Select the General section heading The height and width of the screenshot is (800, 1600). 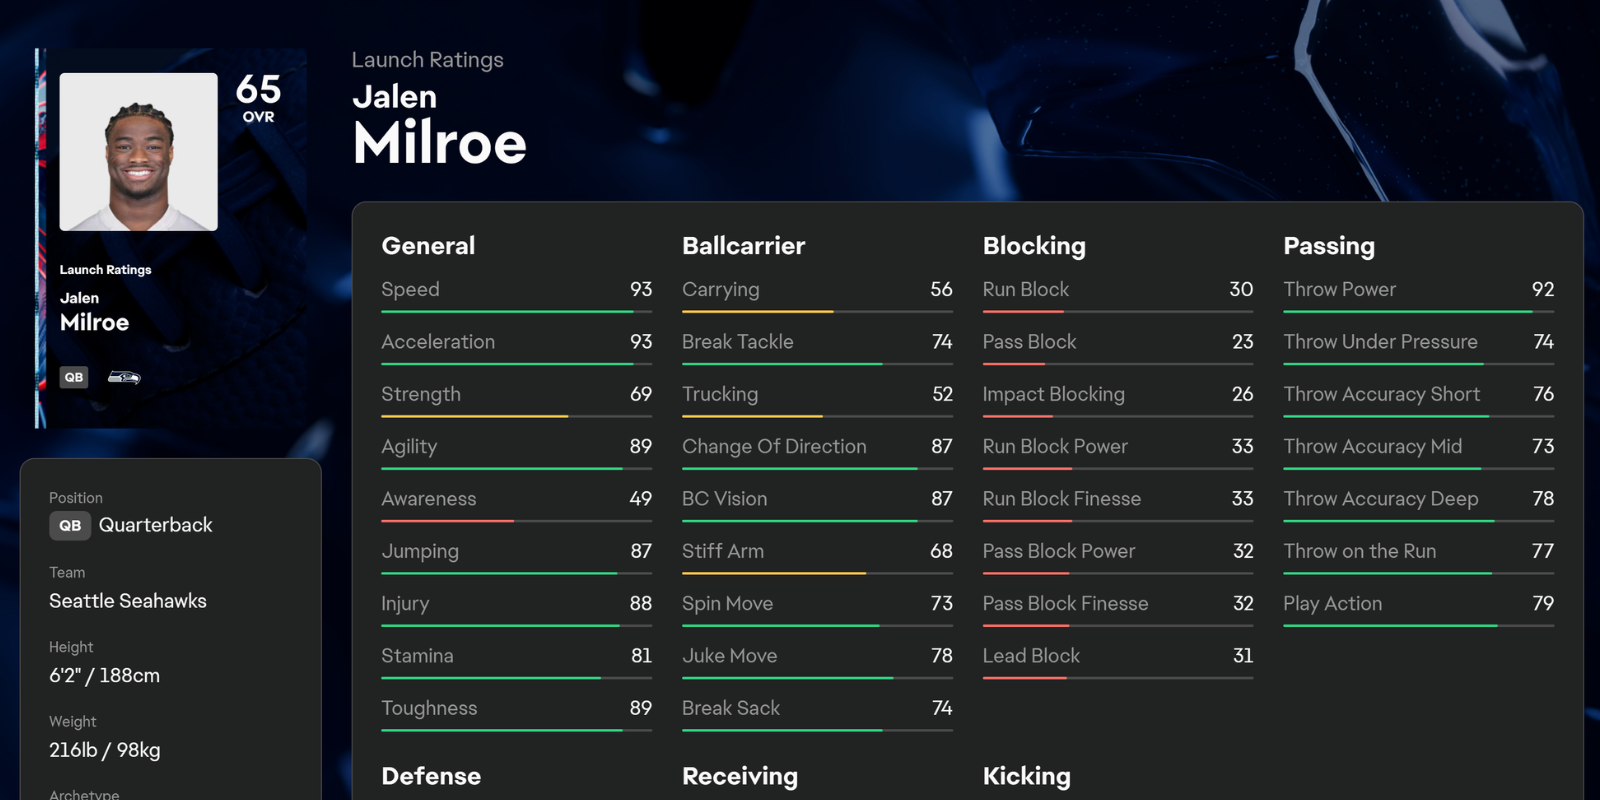(428, 246)
